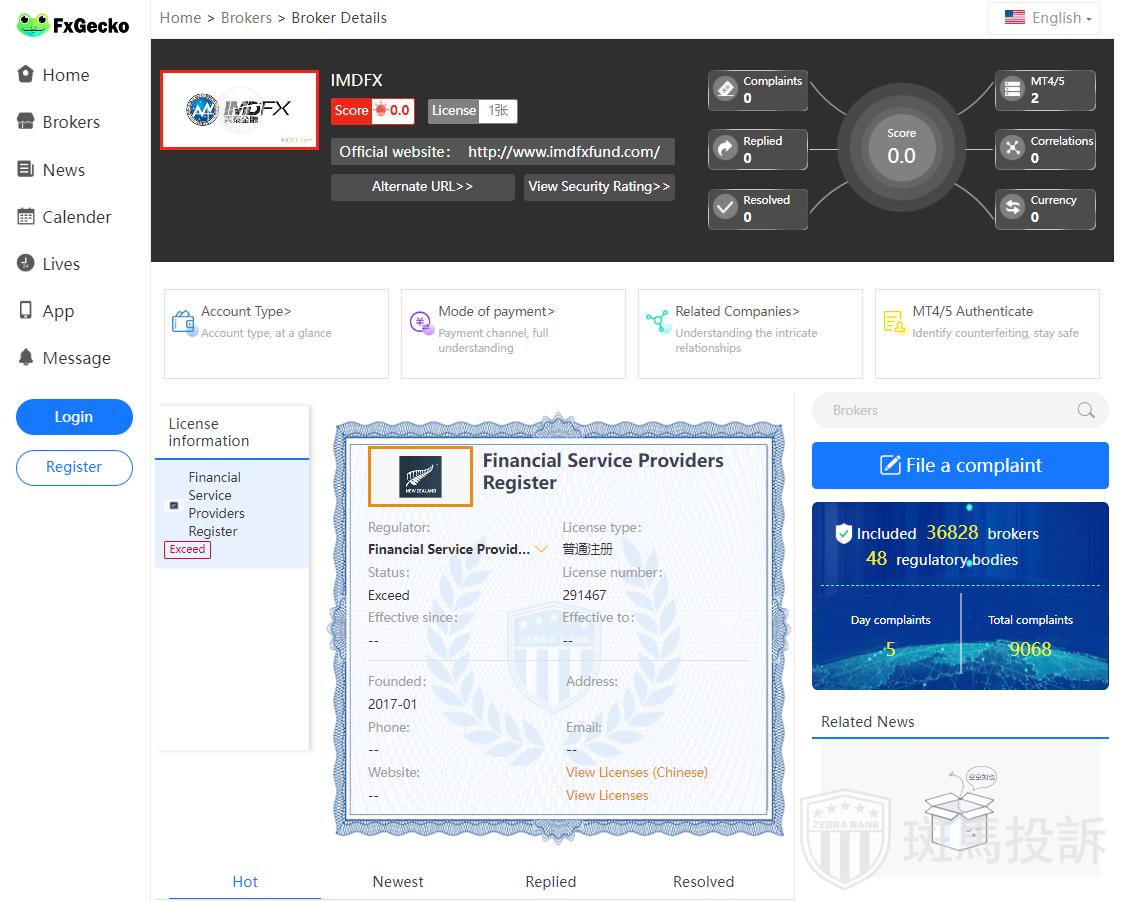Click the Currency exchange icon
Image resolution: width=1125 pixels, height=902 pixels.
coord(1012,208)
